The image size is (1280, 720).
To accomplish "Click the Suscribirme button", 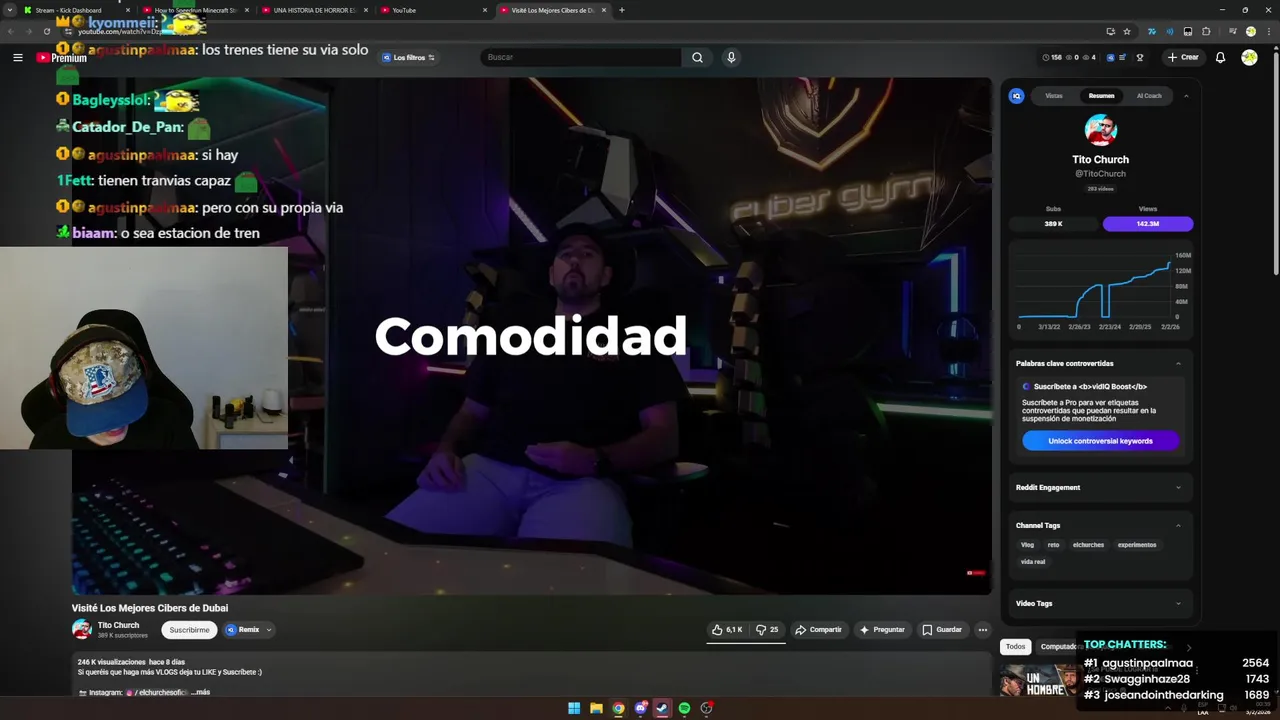I will (189, 630).
